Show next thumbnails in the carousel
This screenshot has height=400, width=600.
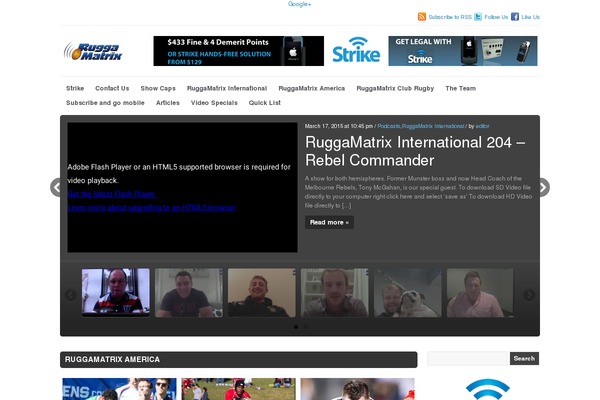click(529, 295)
